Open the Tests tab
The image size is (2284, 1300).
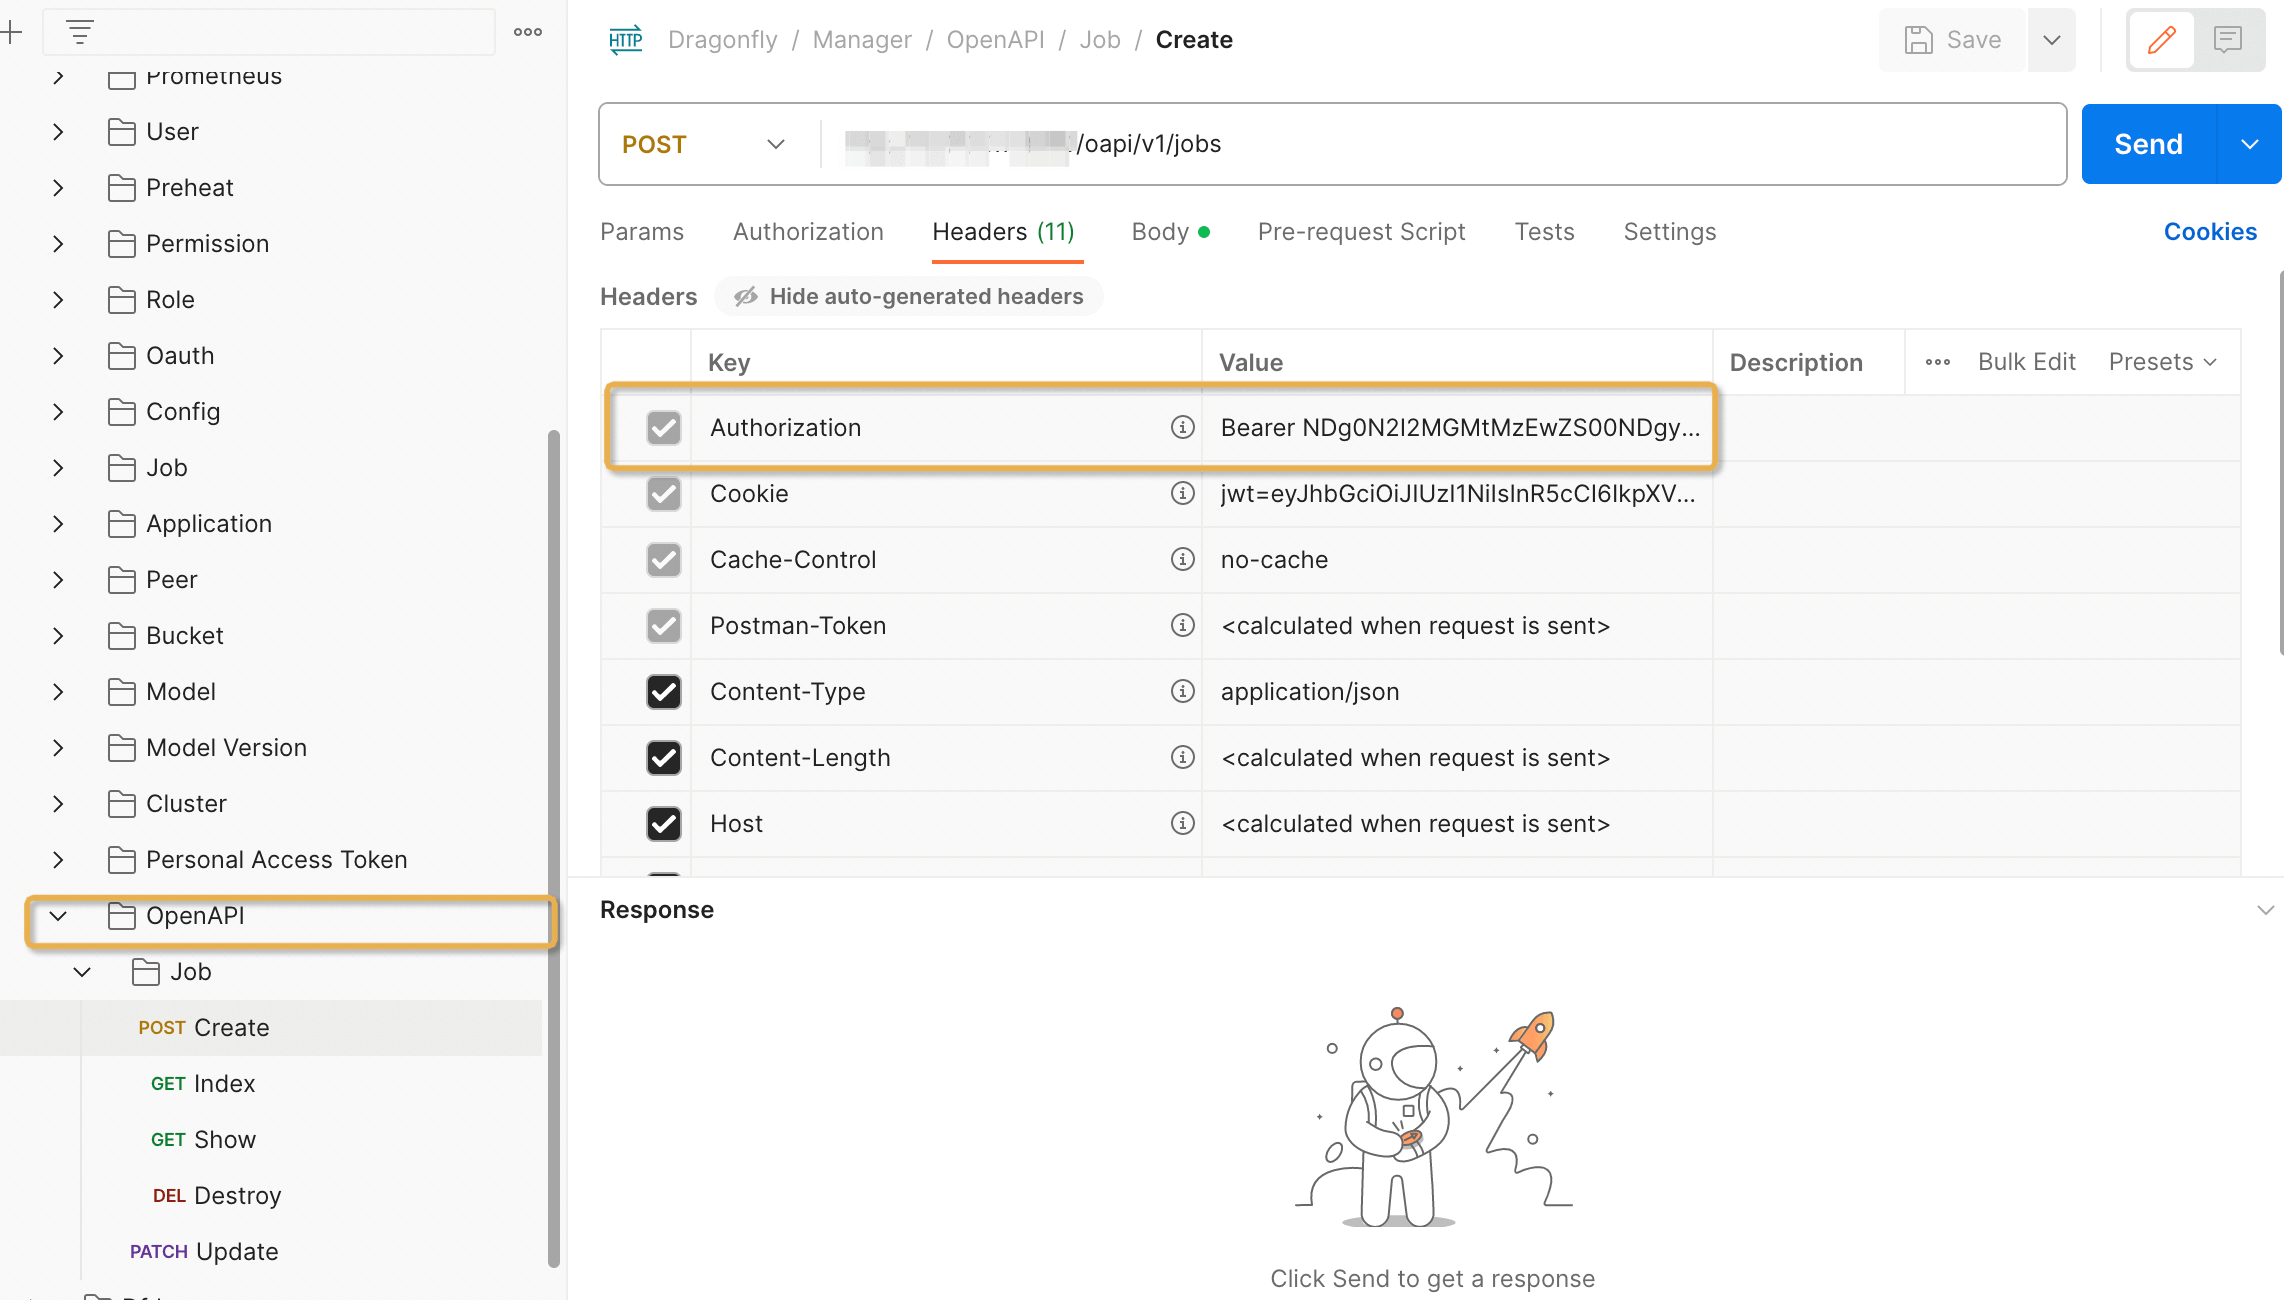1544,232
